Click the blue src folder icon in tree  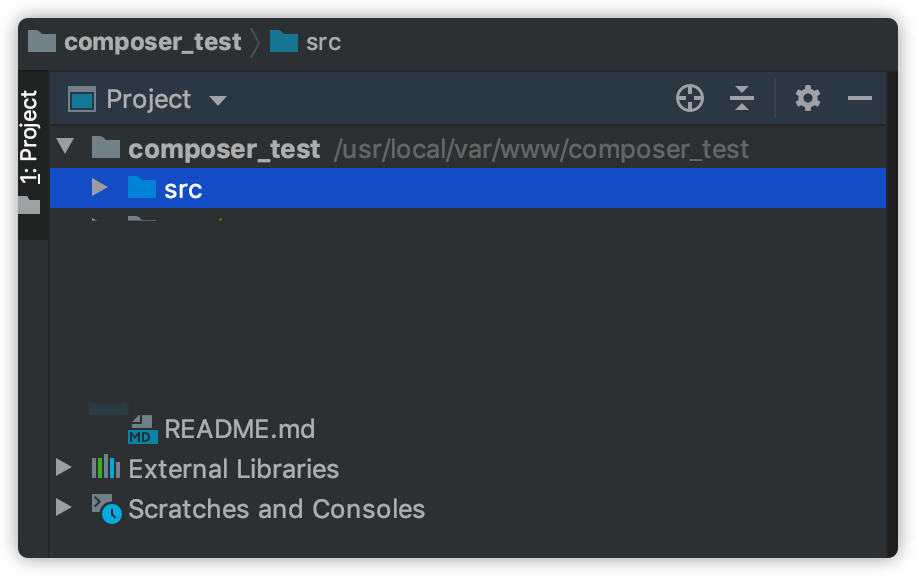pyautogui.click(x=143, y=188)
